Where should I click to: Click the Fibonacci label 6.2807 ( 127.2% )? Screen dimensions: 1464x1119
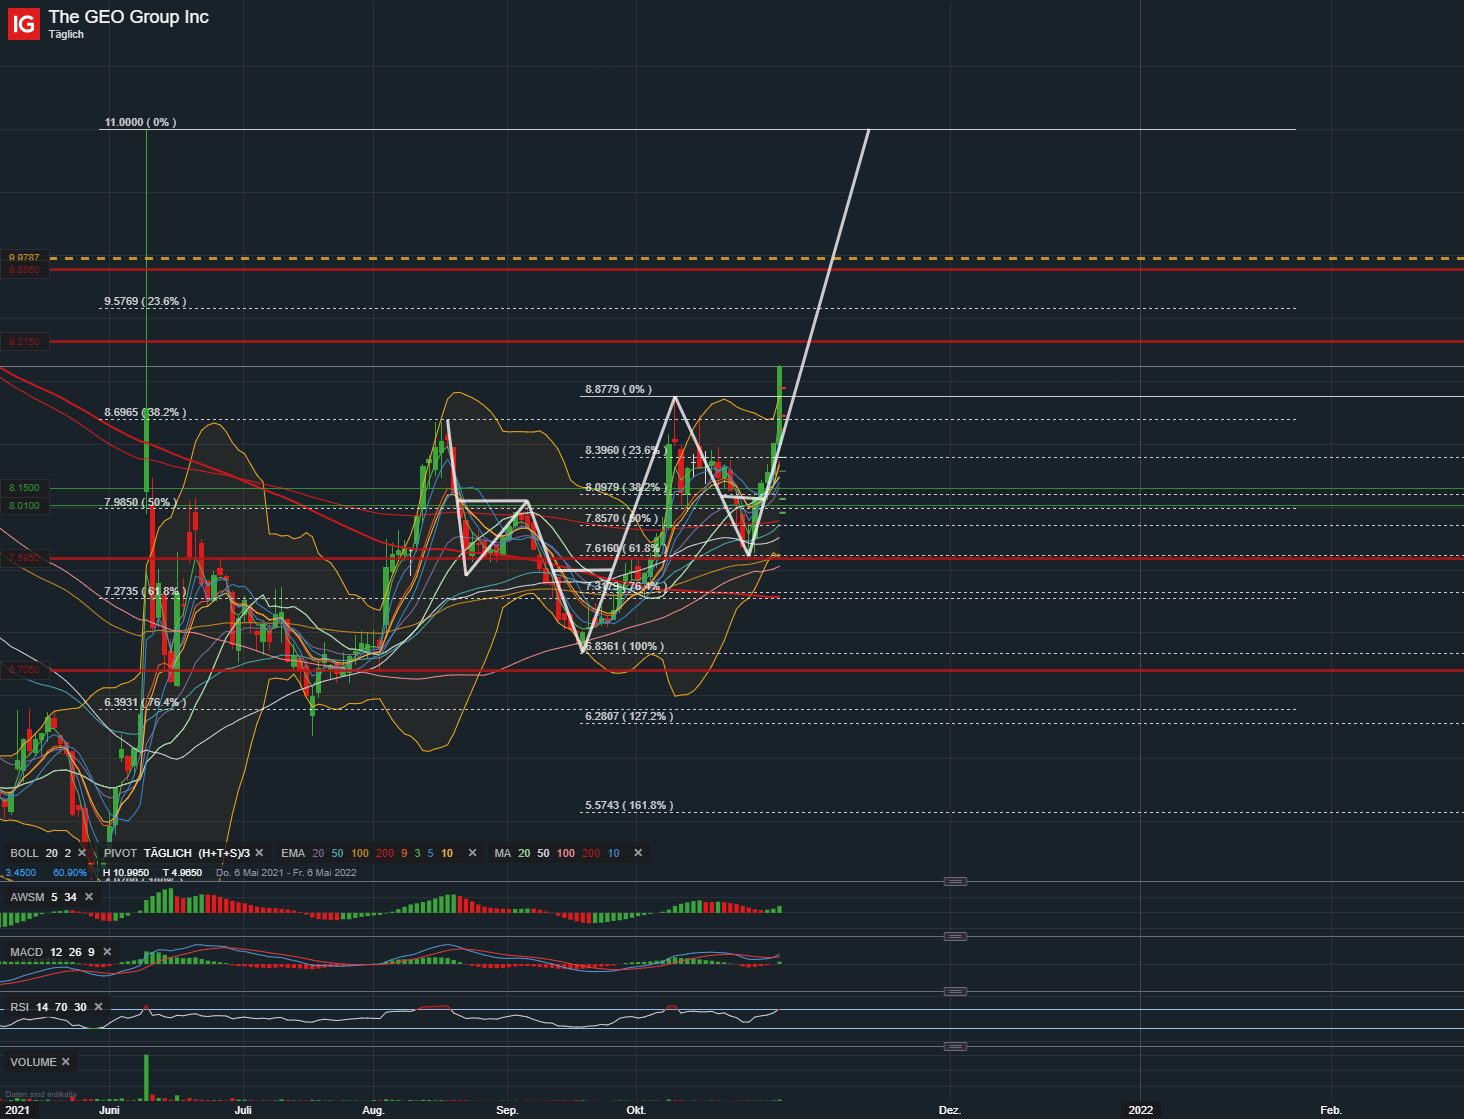629,716
